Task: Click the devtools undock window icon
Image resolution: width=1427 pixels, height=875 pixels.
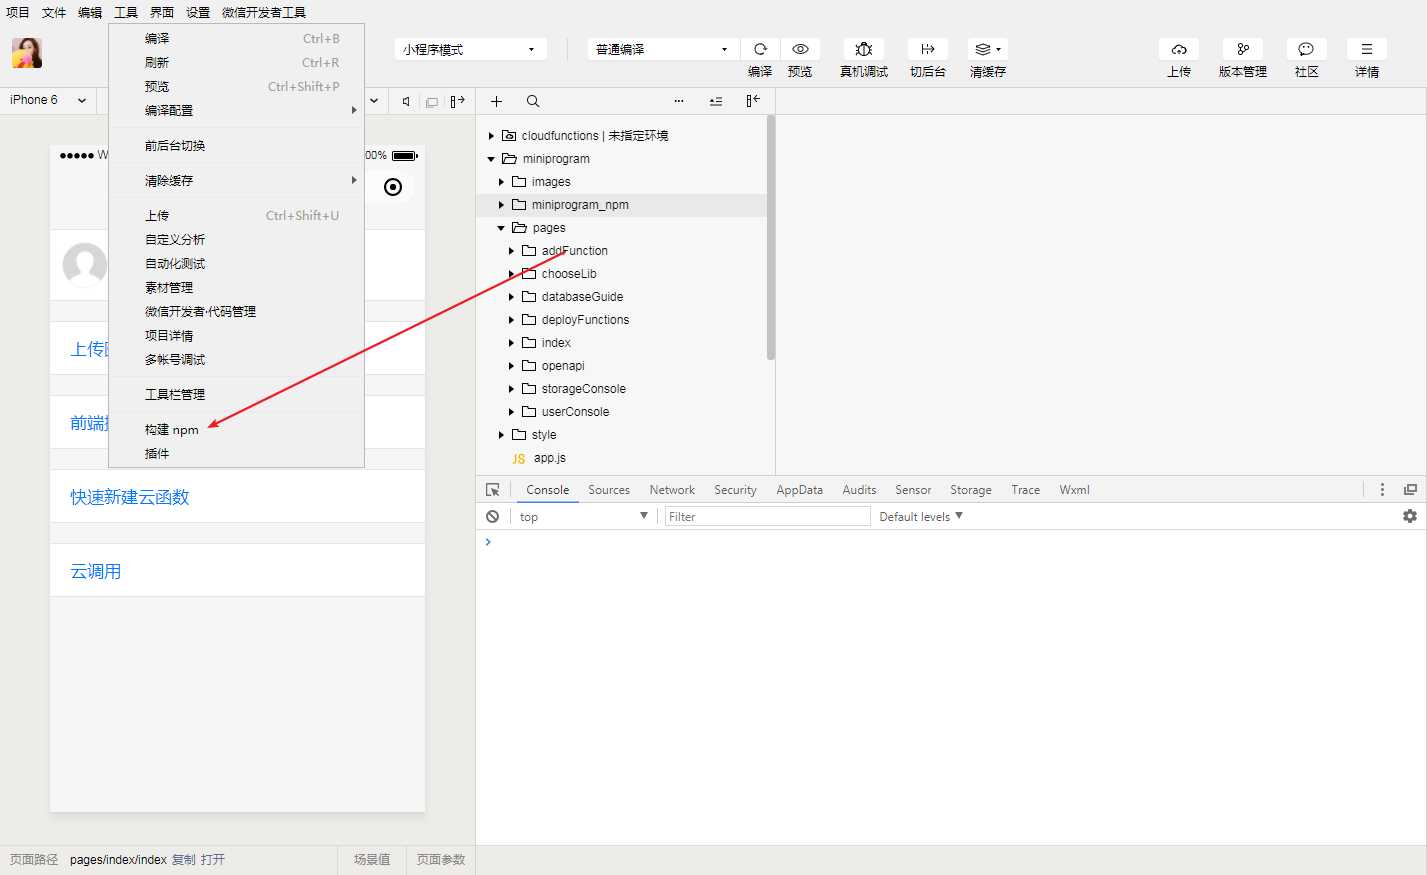Action: pos(1410,490)
